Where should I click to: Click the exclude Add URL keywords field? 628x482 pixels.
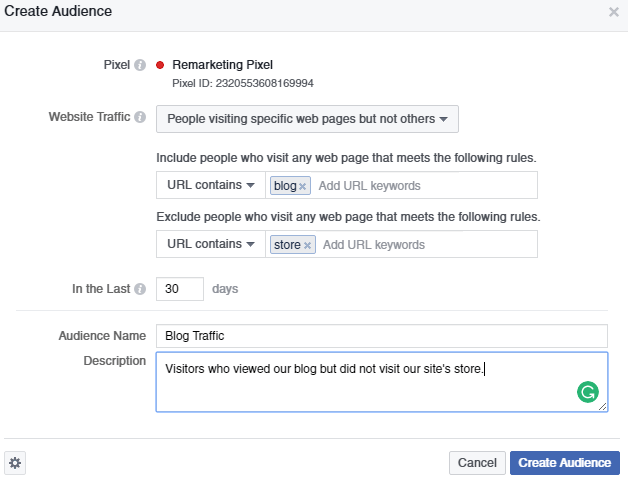(427, 245)
